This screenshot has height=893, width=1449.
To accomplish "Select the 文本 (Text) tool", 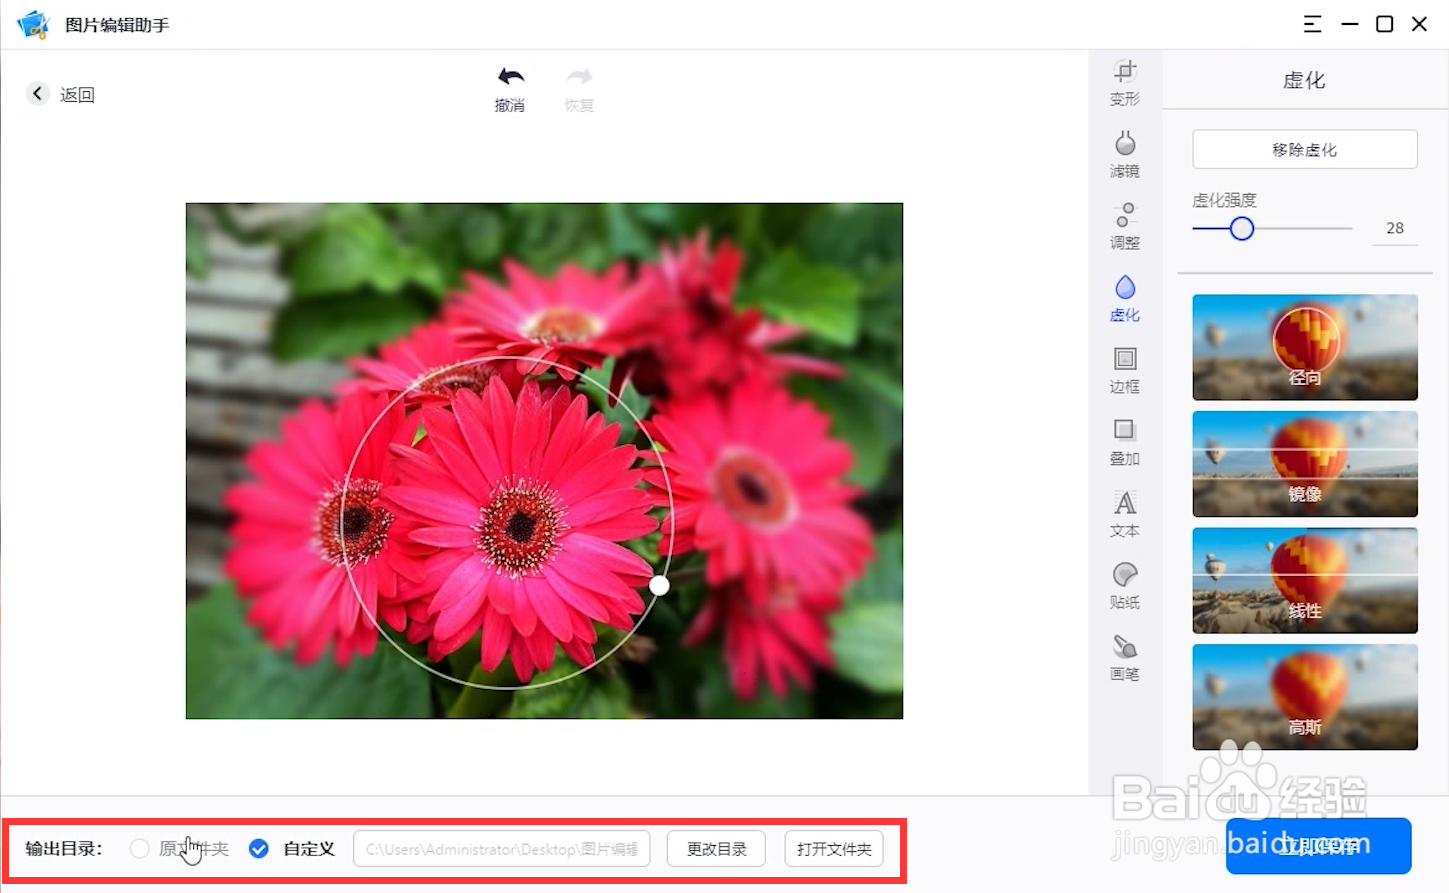I will pos(1124,514).
